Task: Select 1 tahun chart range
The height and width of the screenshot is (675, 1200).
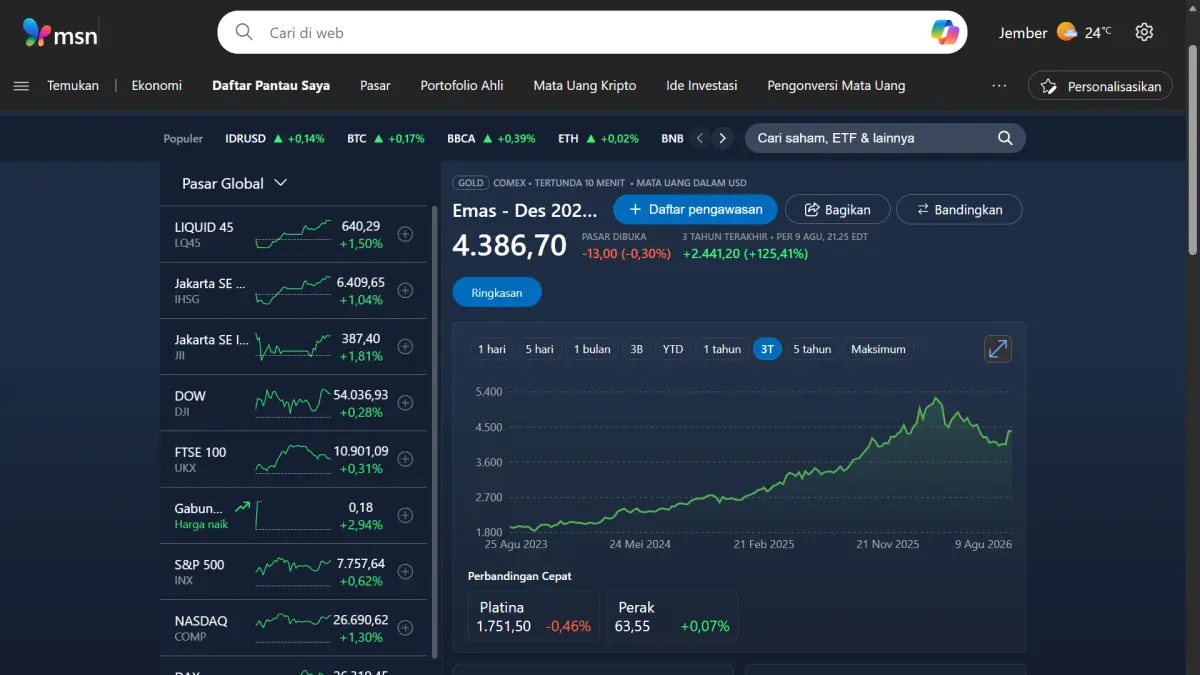Action: pos(722,349)
